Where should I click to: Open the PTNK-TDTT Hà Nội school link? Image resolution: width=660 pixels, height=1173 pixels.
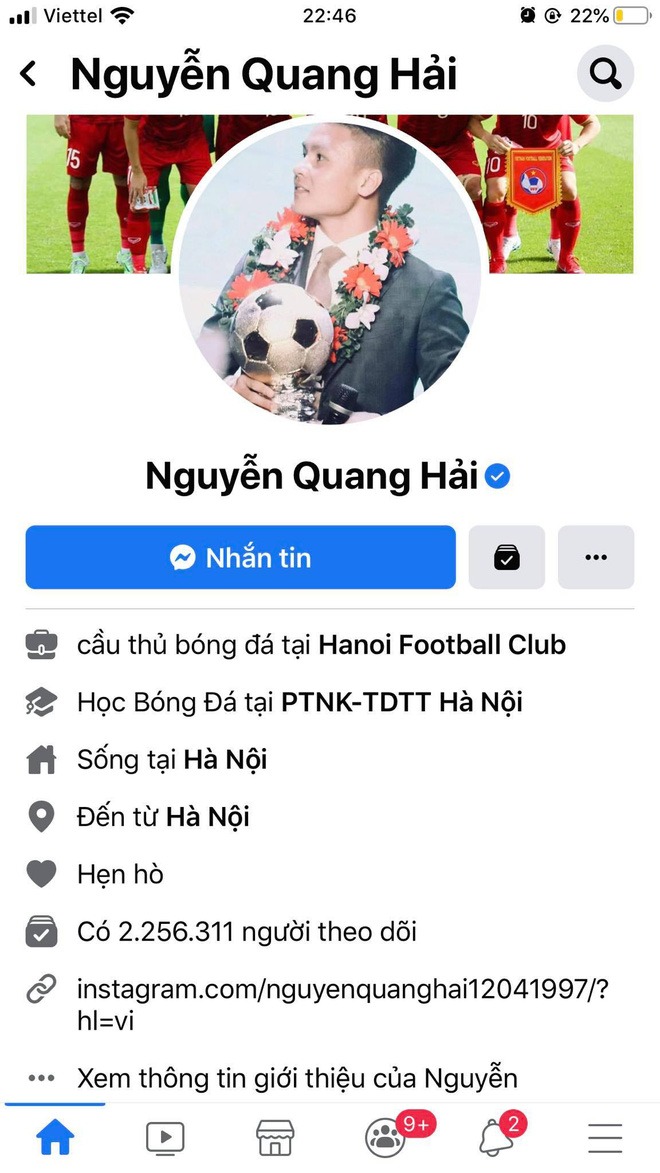(402, 702)
